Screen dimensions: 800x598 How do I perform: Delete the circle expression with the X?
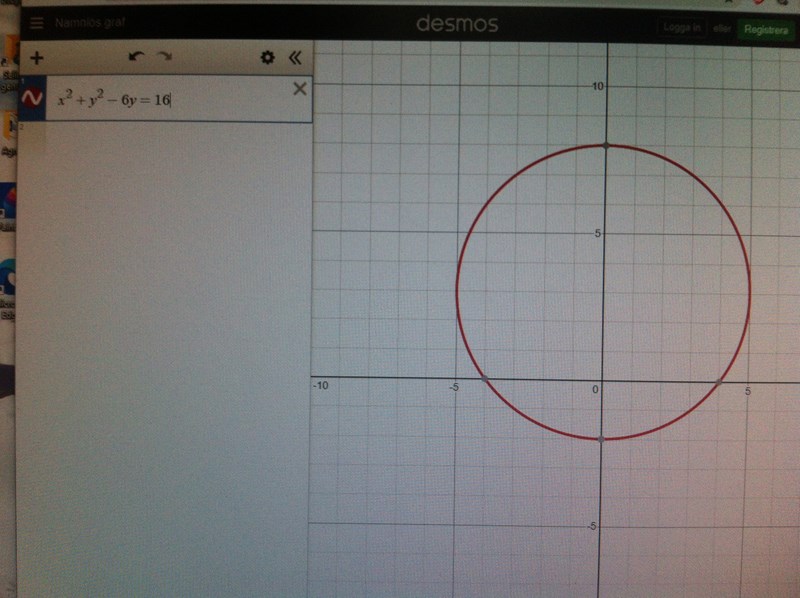298,90
